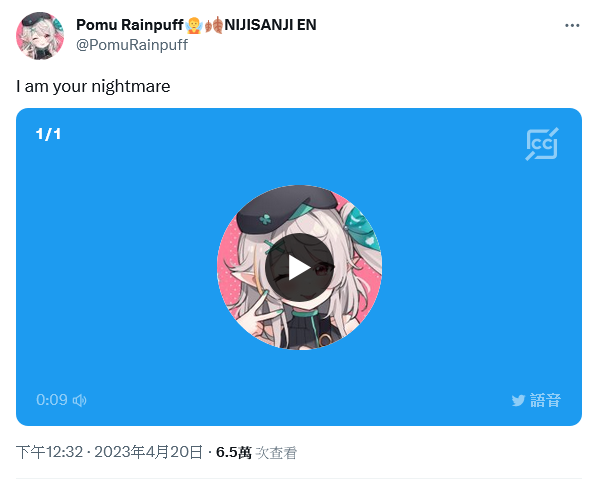Click the 0:09 duration label
Image resolution: width=598 pixels, height=481 pixels.
[x=52, y=400]
